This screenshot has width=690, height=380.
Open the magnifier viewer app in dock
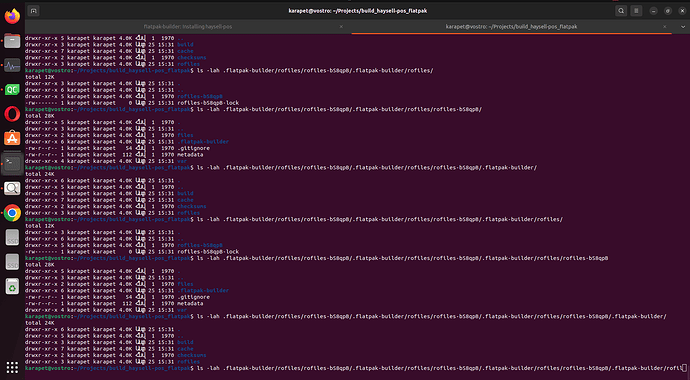(x=12, y=188)
